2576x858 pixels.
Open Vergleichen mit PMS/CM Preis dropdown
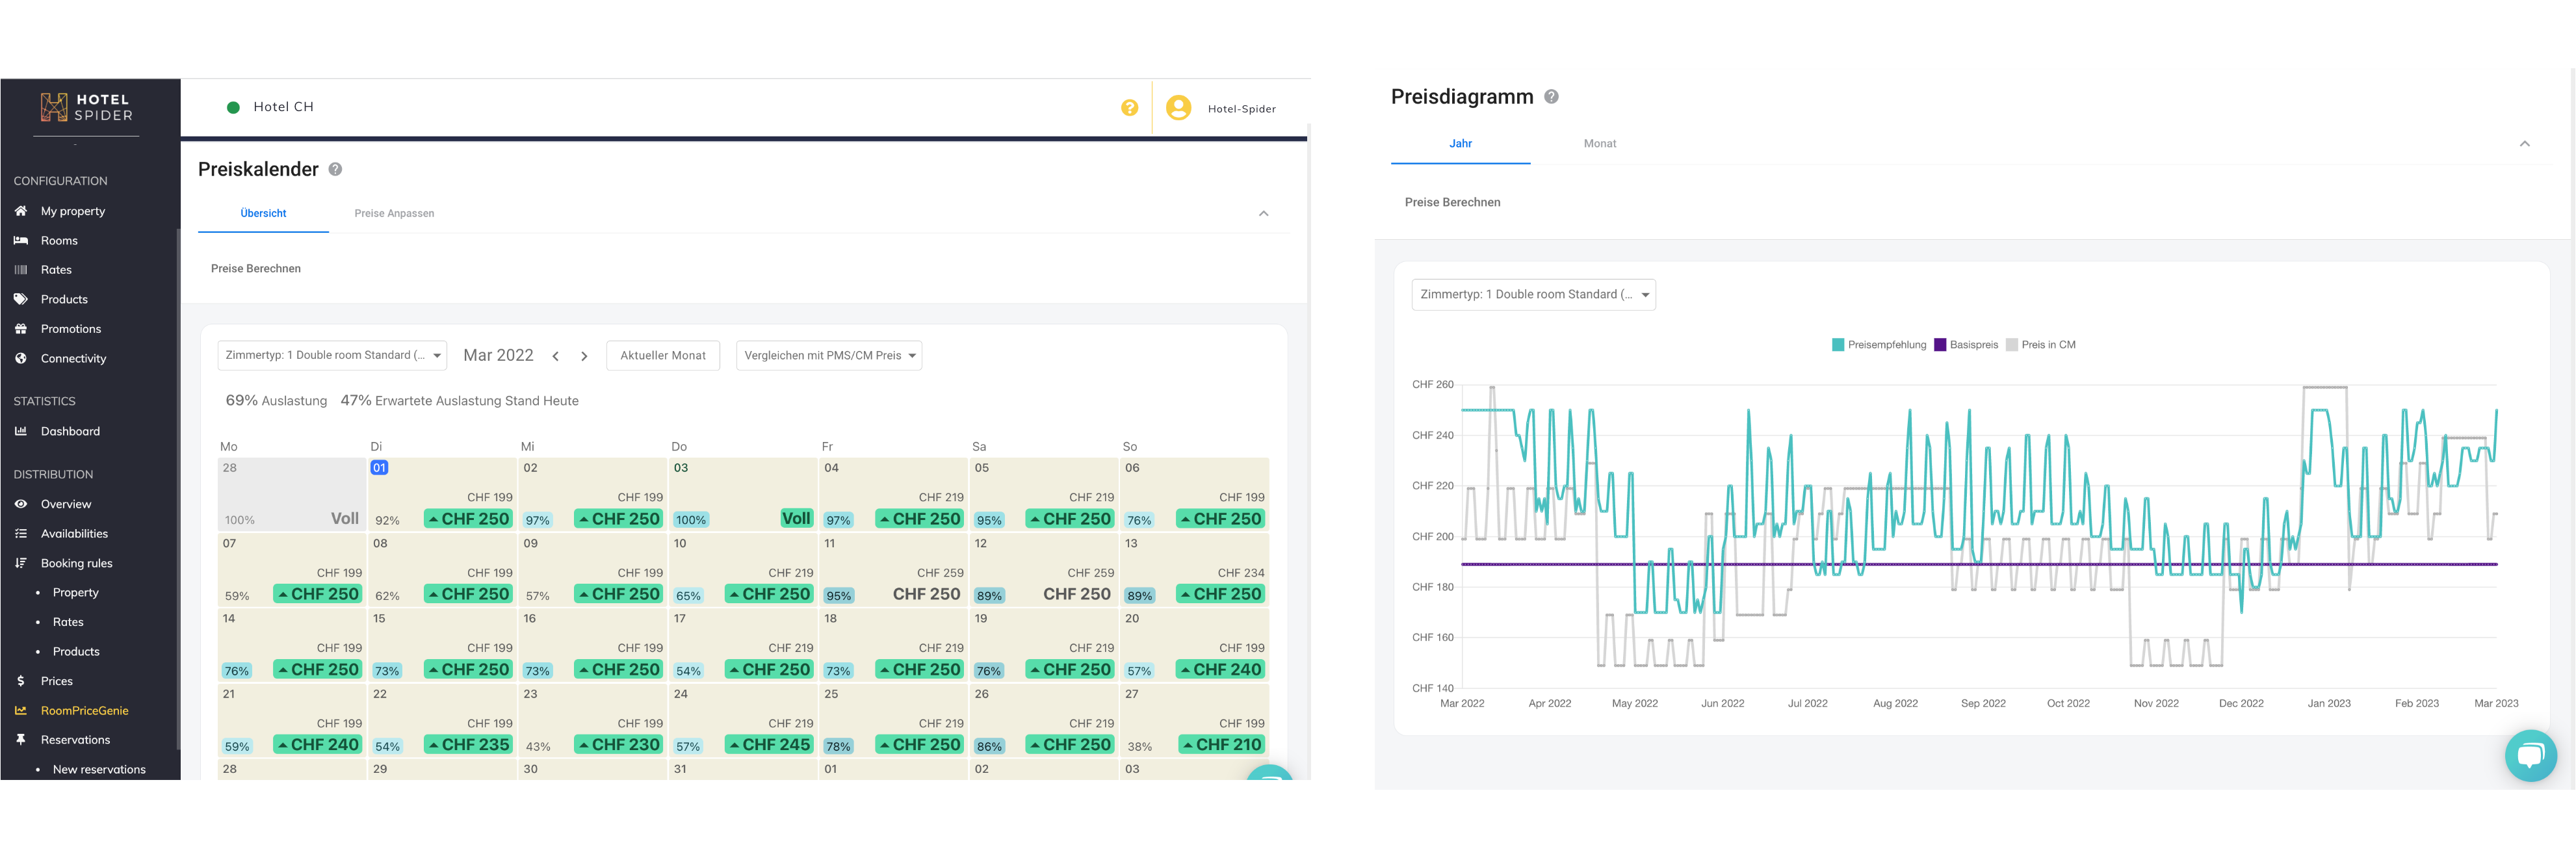(829, 355)
